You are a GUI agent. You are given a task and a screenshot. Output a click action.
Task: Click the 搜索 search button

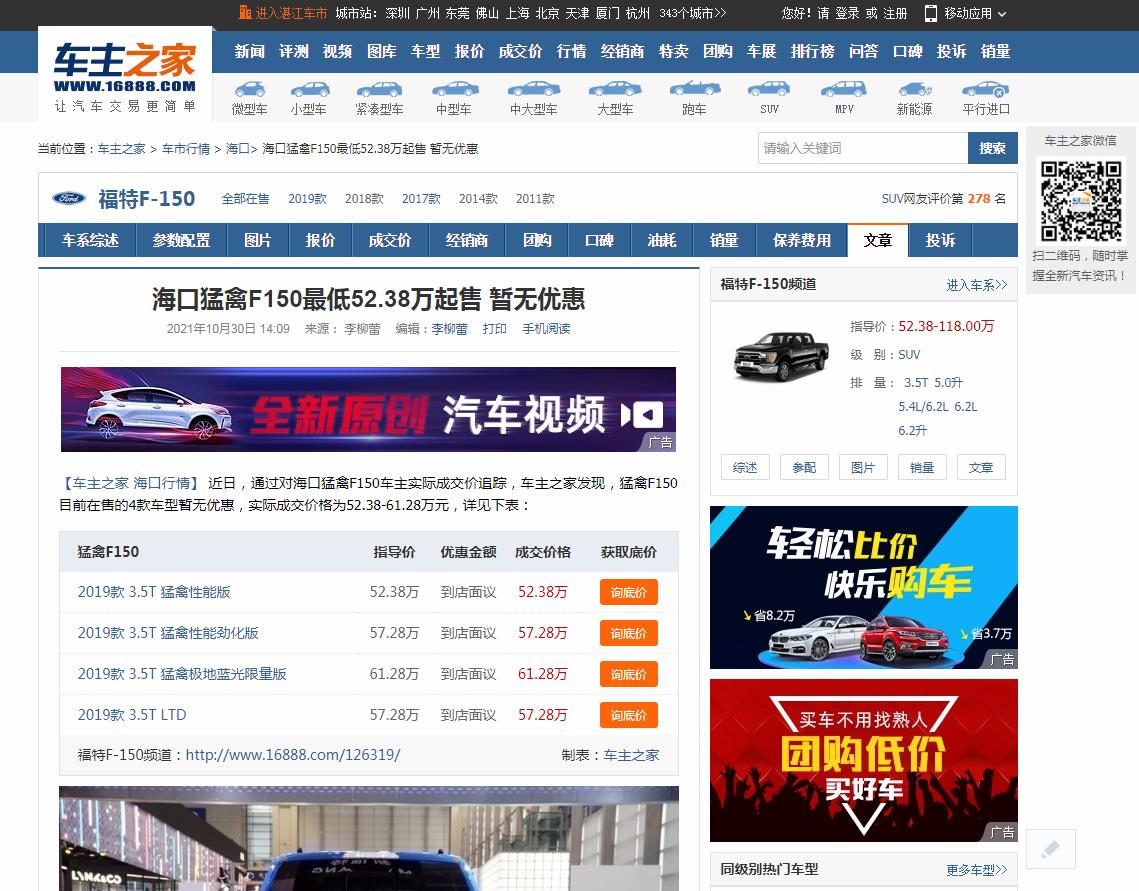click(992, 148)
